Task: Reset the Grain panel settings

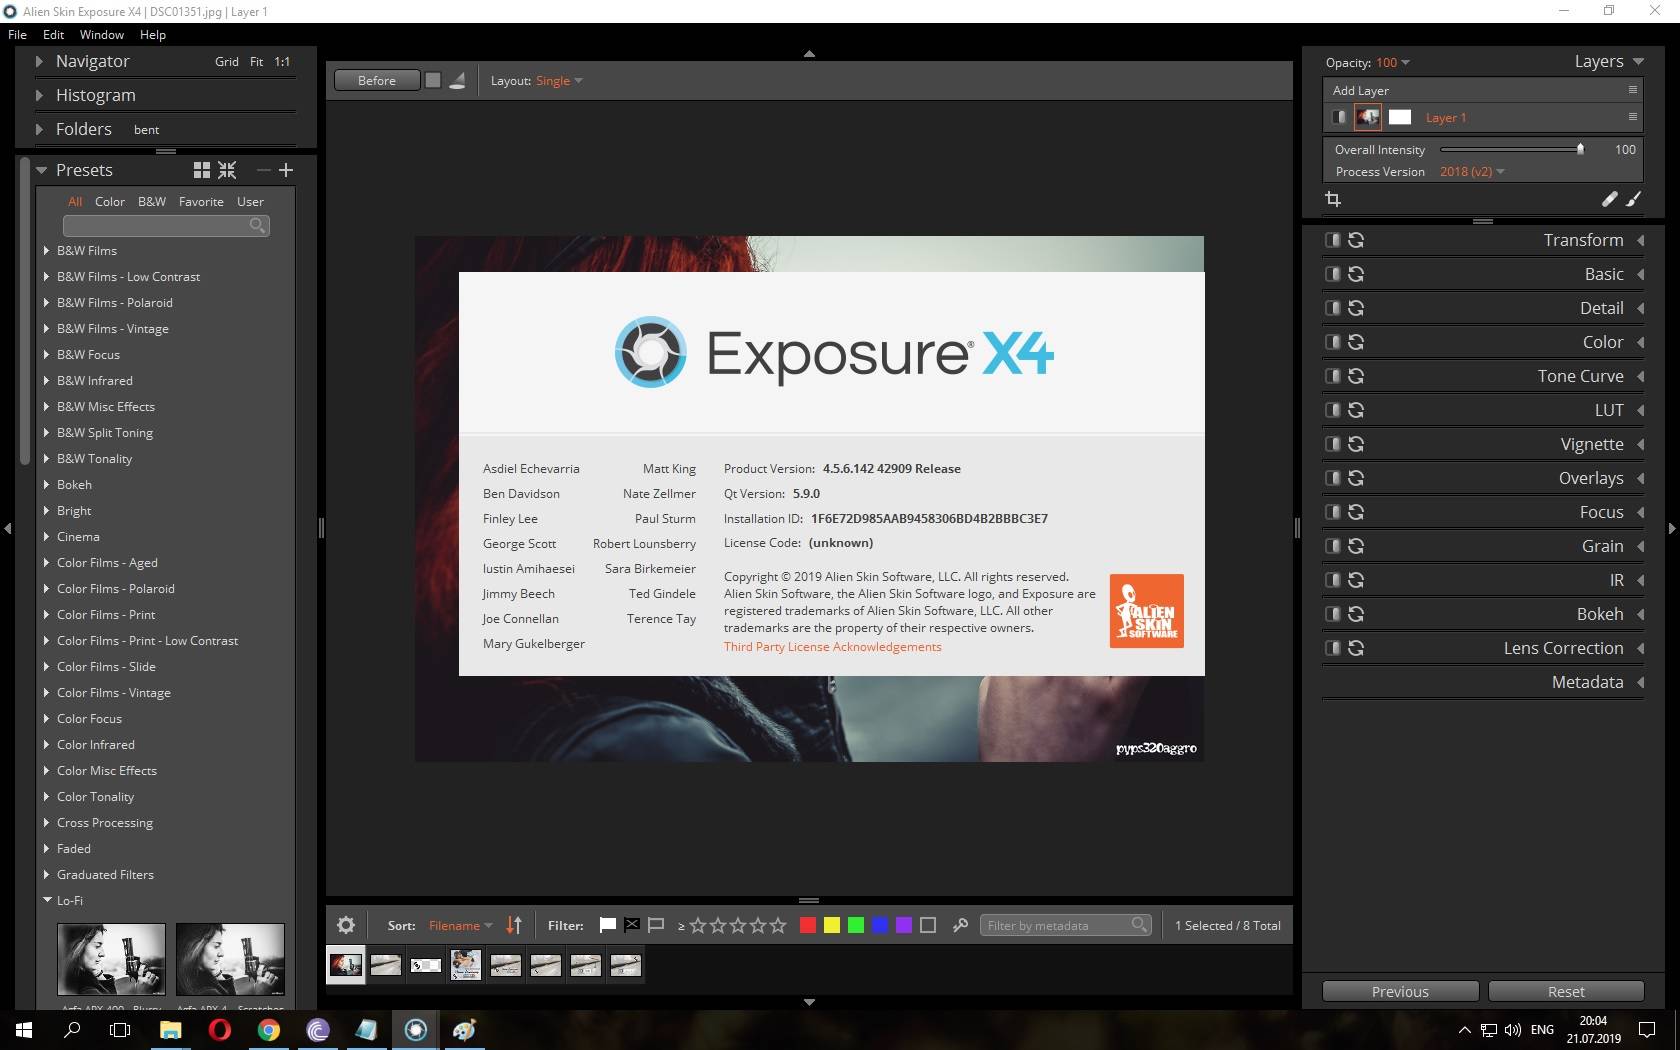Action: click(x=1356, y=546)
